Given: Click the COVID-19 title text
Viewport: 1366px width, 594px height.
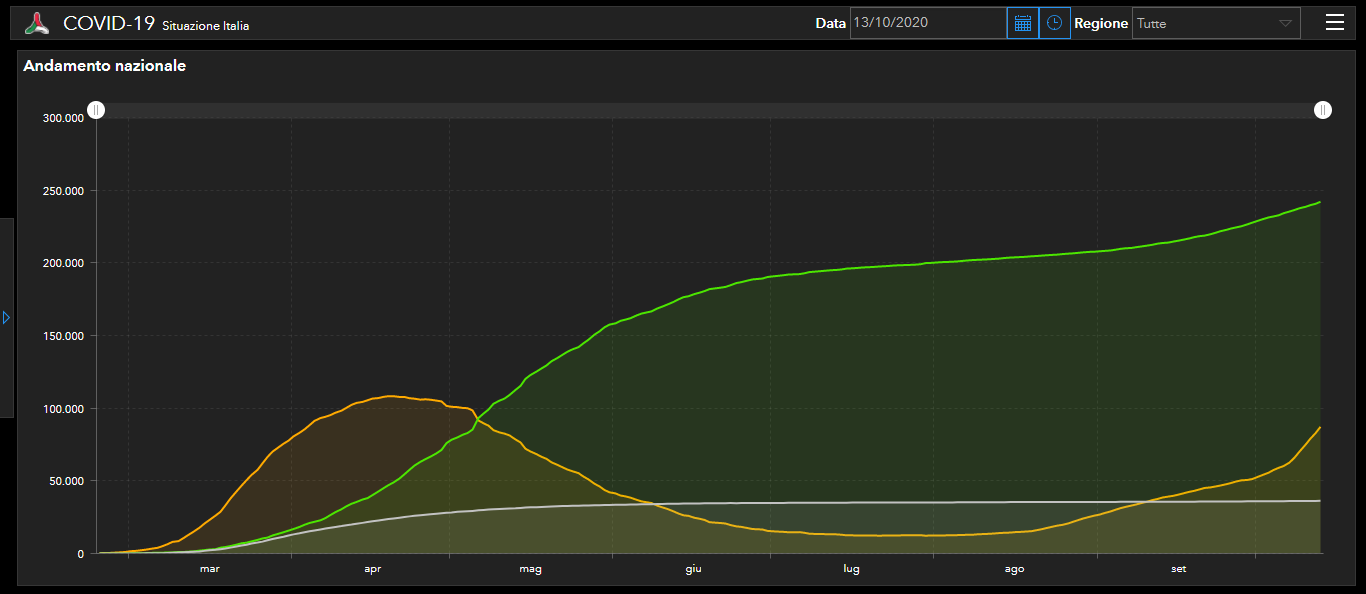Looking at the screenshot, I should point(109,23).
